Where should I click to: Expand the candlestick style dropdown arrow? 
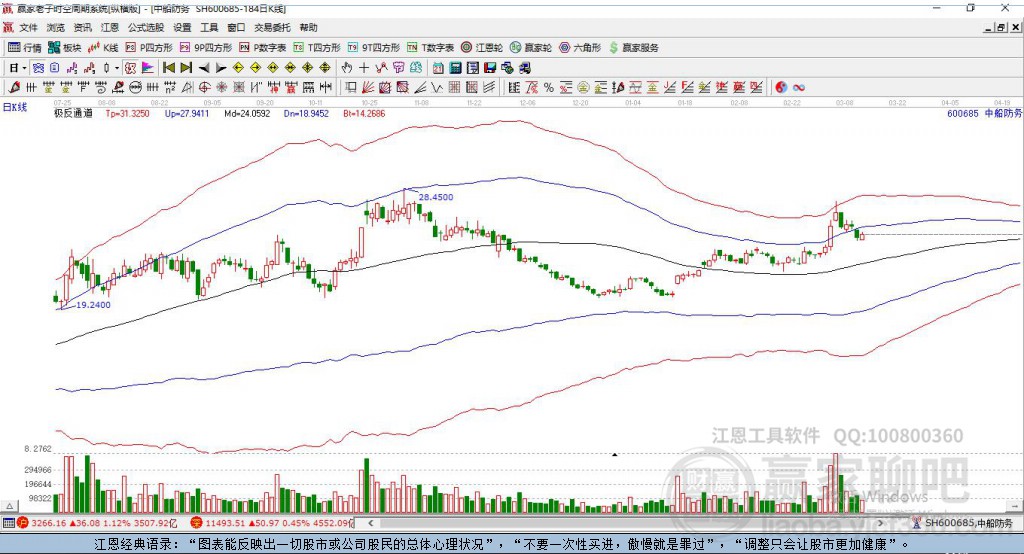tap(117, 68)
